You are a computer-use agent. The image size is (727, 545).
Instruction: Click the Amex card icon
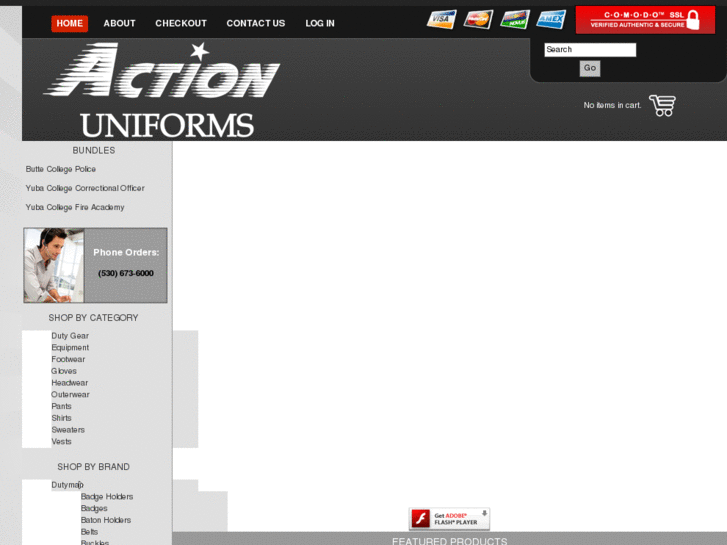click(551, 19)
